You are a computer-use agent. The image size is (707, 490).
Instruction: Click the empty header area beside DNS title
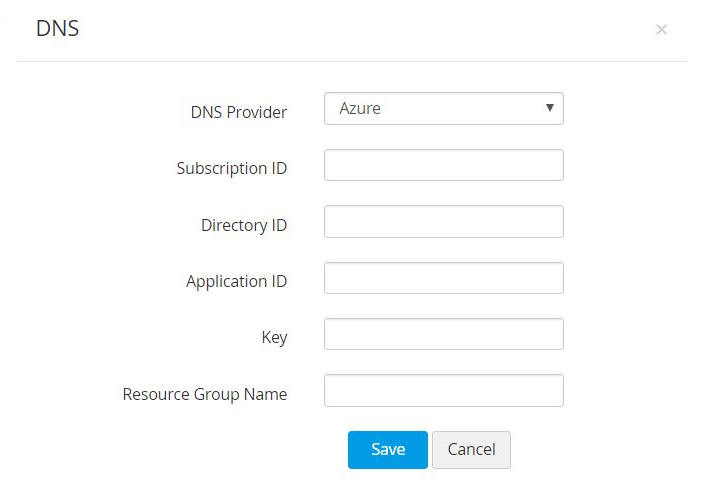click(350, 30)
